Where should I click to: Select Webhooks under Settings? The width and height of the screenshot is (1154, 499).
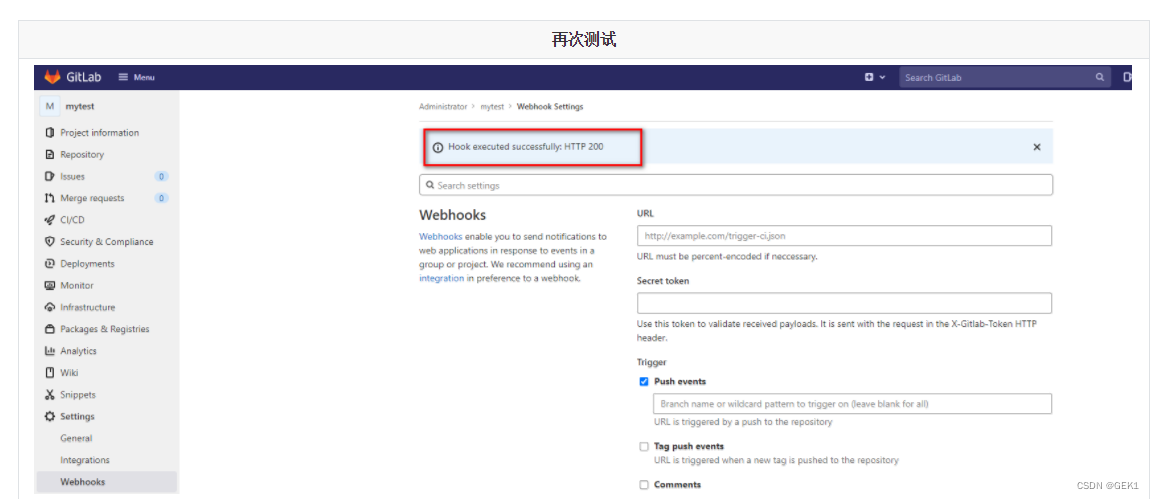tap(82, 482)
